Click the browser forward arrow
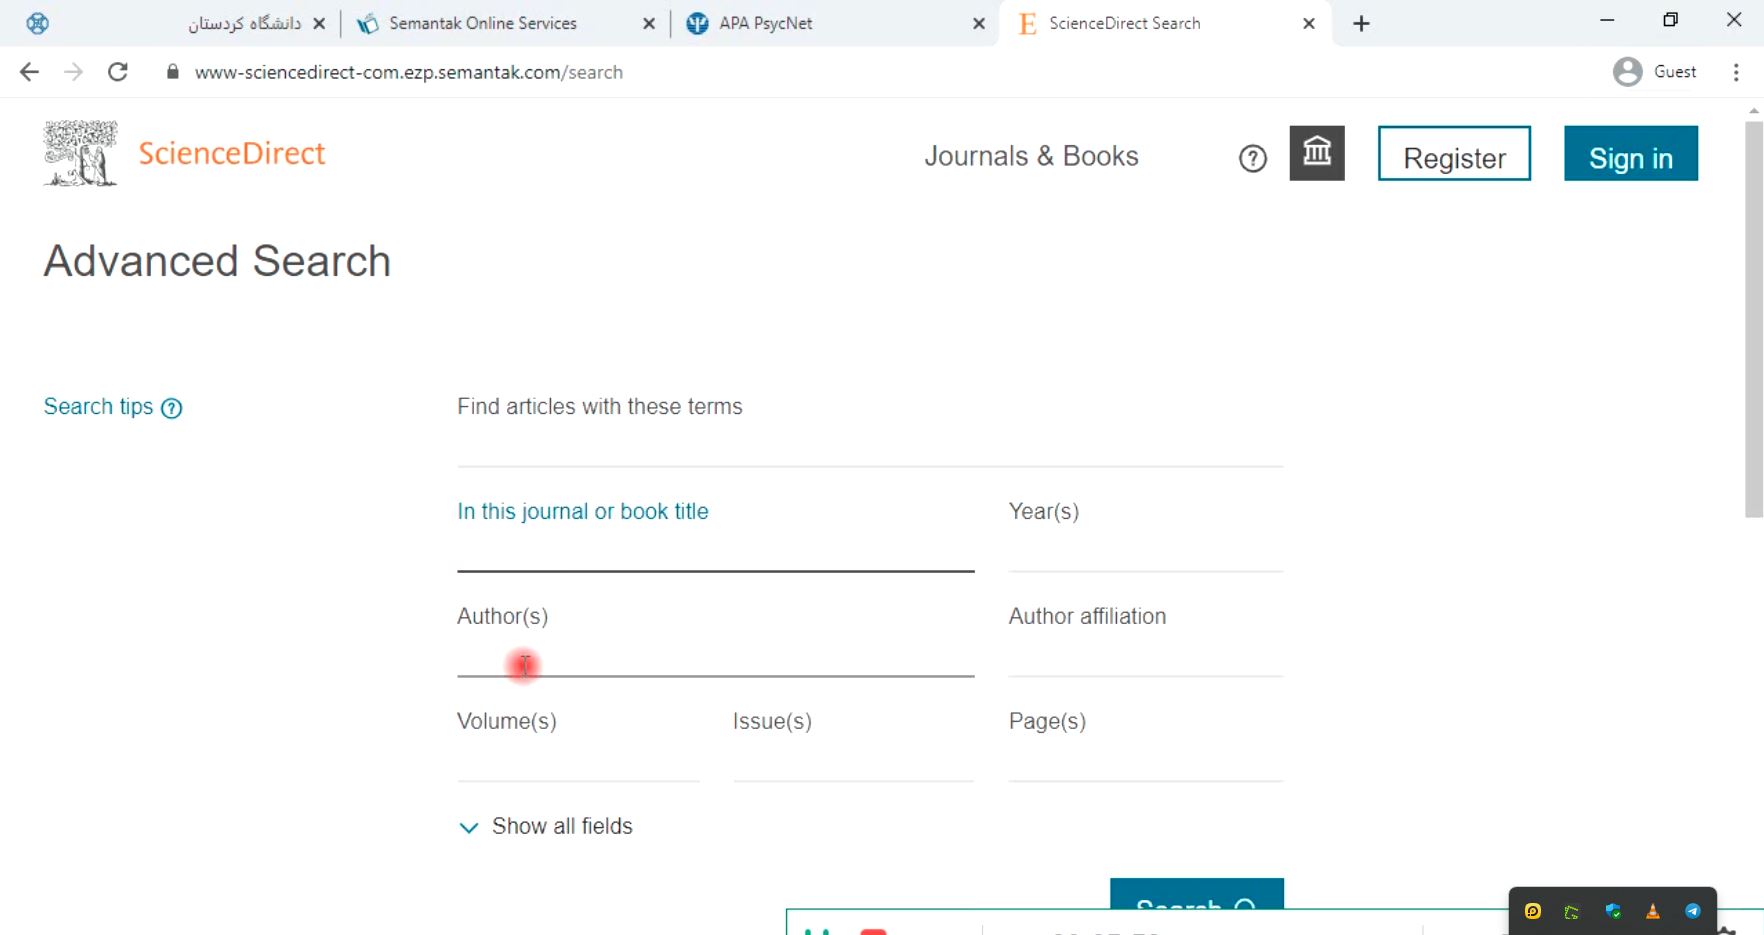The image size is (1764, 935). click(x=73, y=72)
